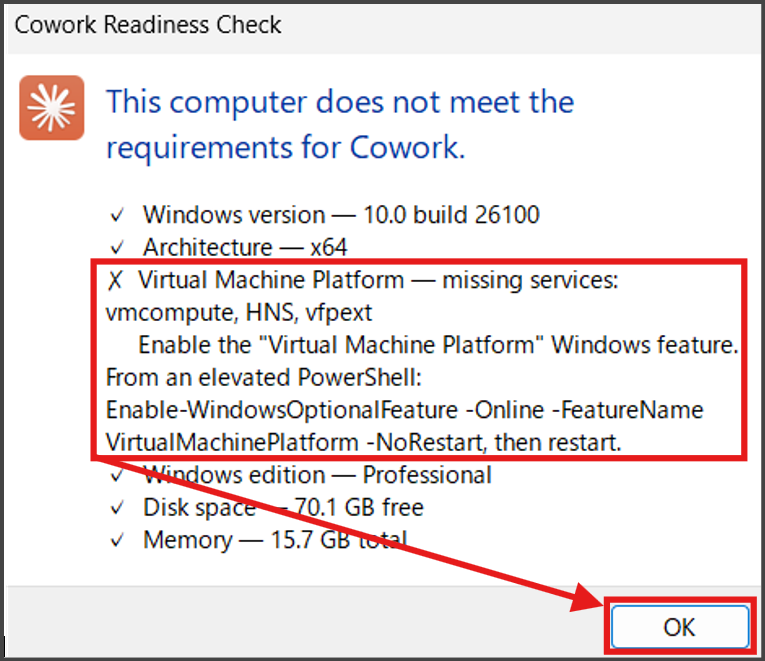Image resolution: width=765 pixels, height=661 pixels.
Task: Click the Enable-WindowsOptionalFeature command text
Action: pyautogui.click(x=404, y=410)
